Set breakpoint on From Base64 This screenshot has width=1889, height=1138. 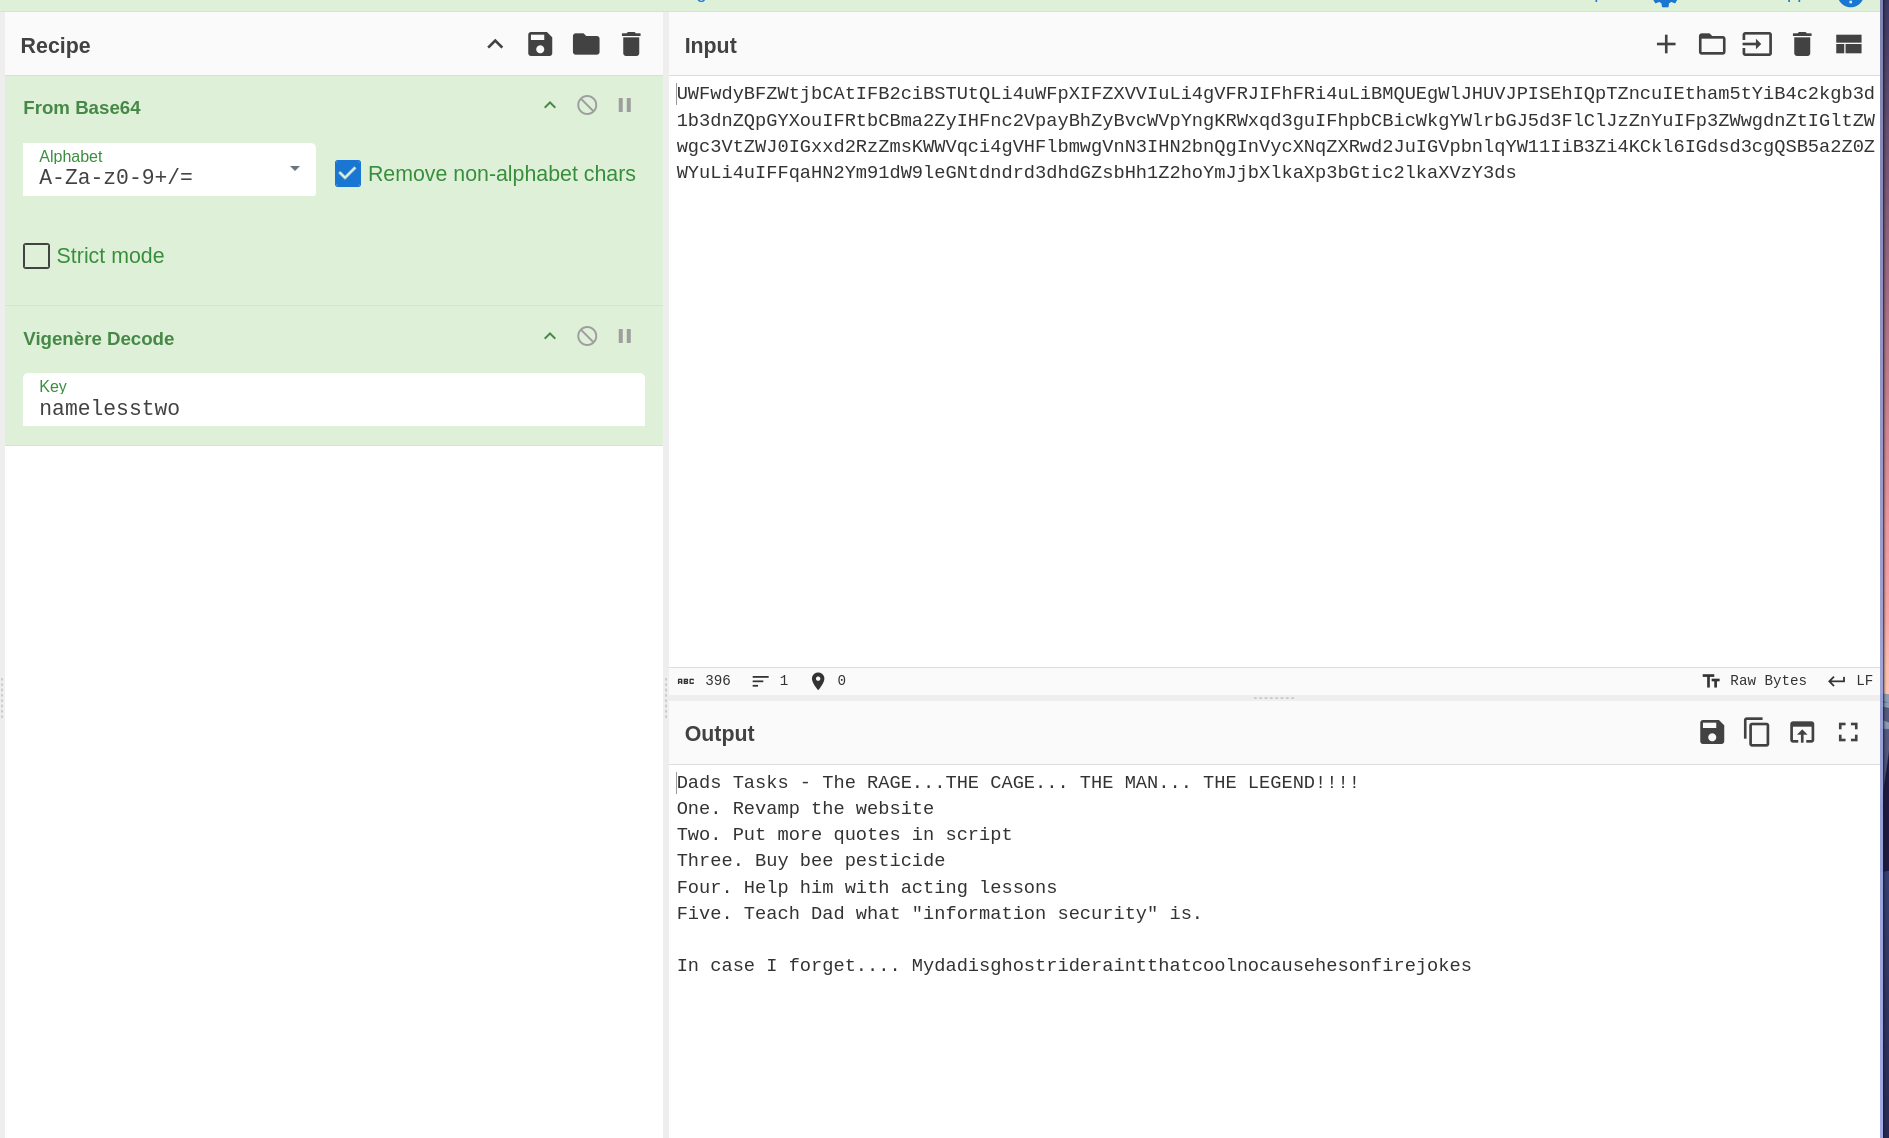pyautogui.click(x=625, y=105)
